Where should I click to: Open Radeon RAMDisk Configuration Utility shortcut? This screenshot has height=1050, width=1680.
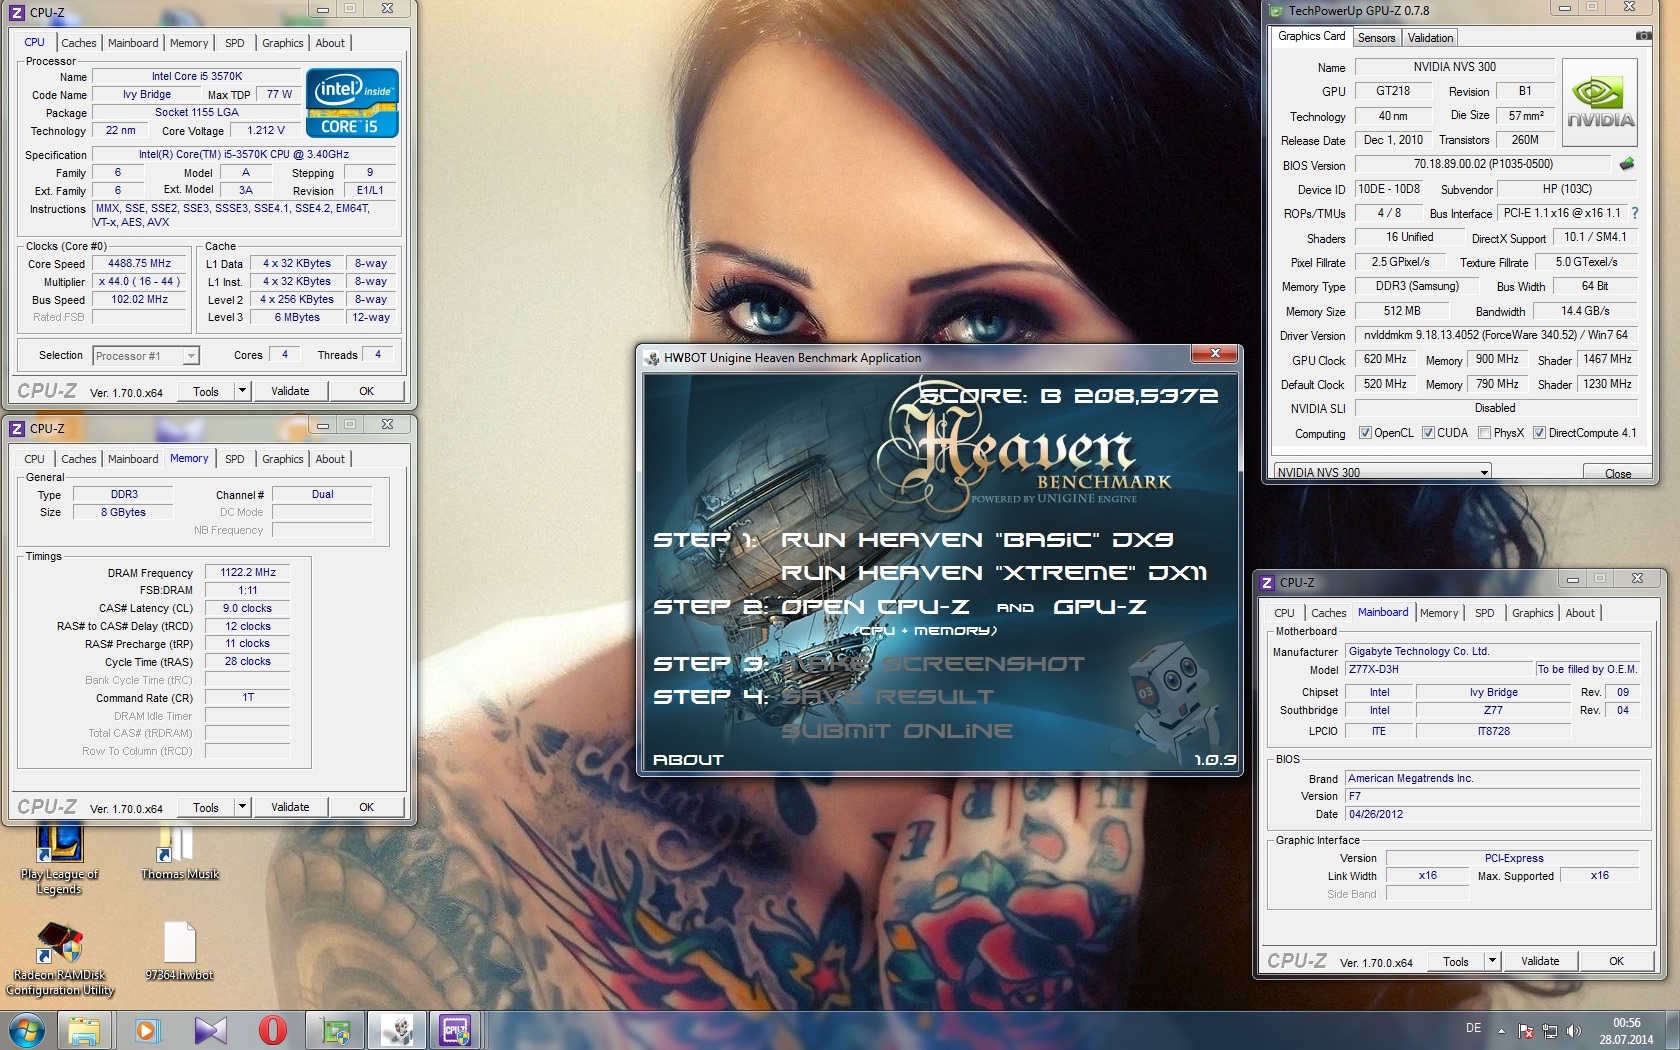pyautogui.click(x=60, y=960)
